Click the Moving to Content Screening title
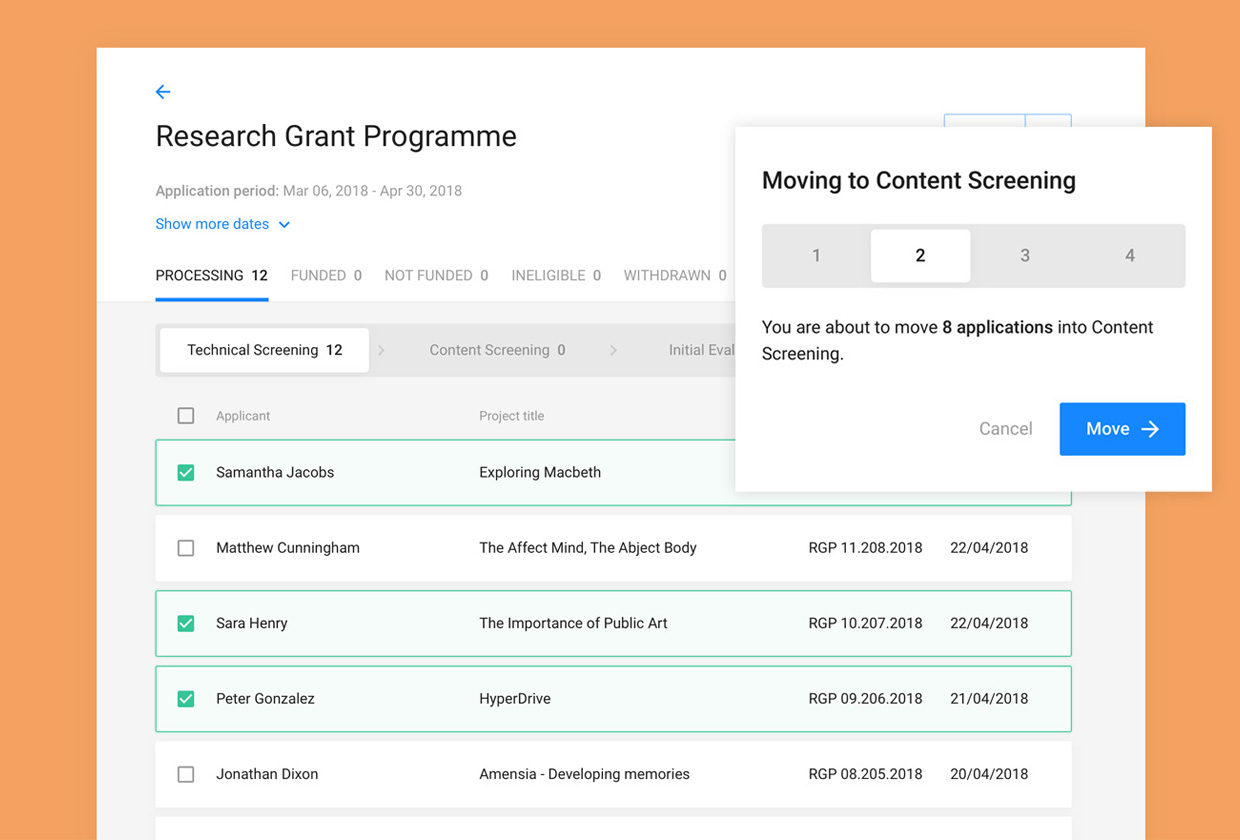The height and width of the screenshot is (840, 1240). point(919,181)
